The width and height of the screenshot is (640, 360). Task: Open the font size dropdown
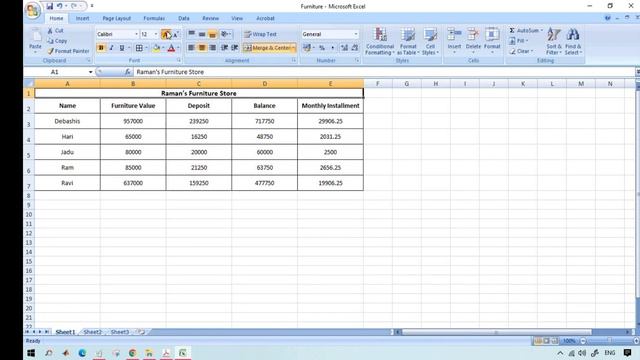tap(156, 34)
